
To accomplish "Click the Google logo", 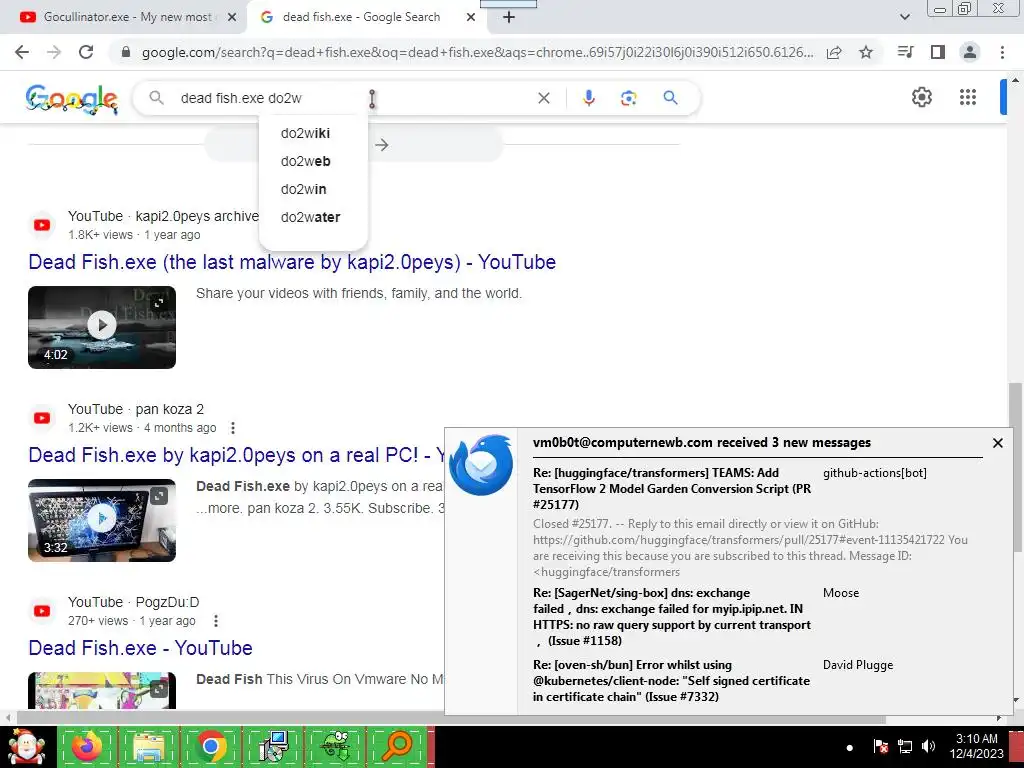I will click(72, 99).
